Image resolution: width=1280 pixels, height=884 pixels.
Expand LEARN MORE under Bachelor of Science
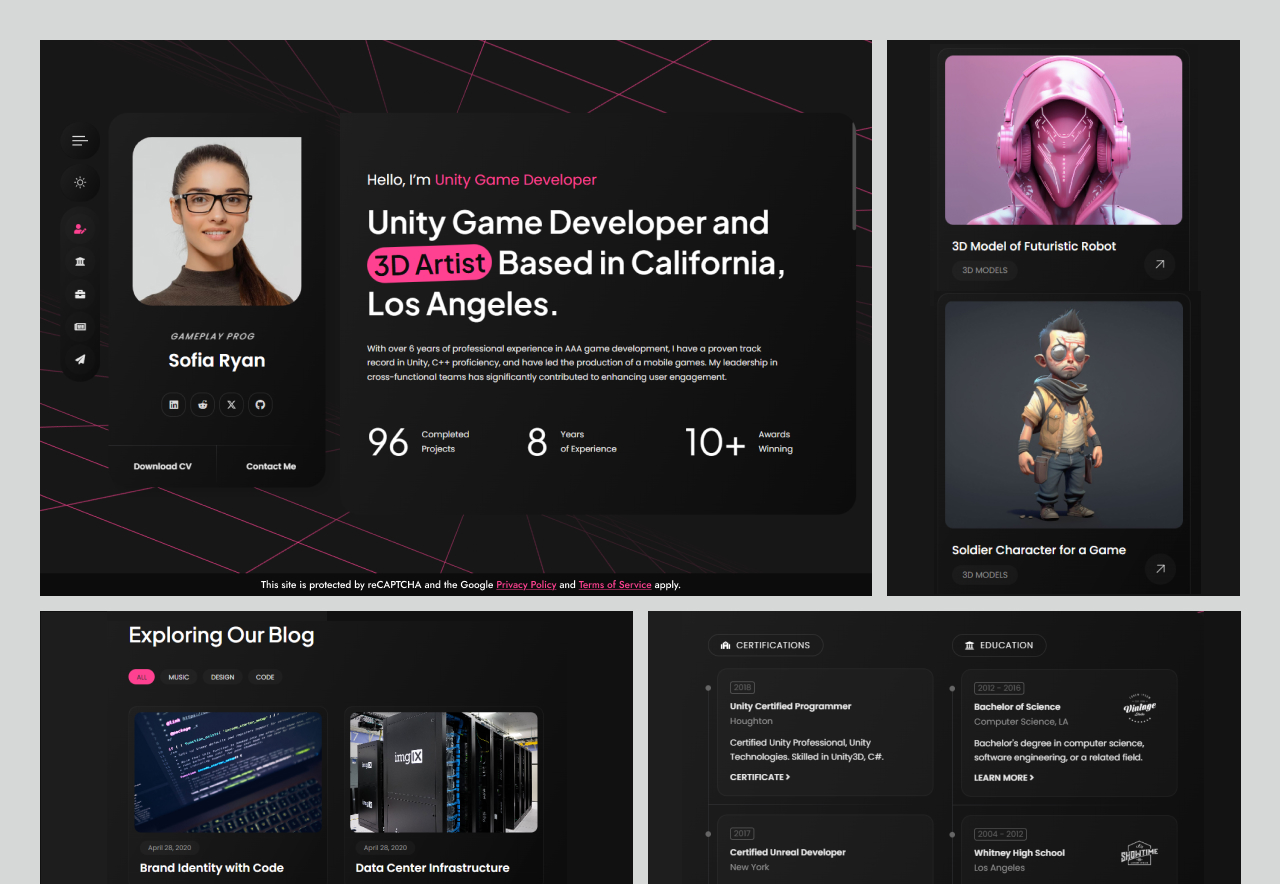click(1003, 777)
